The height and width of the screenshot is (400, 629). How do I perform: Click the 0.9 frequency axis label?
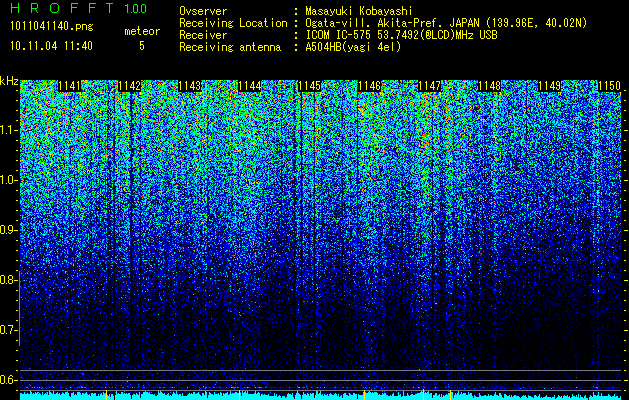(7, 230)
